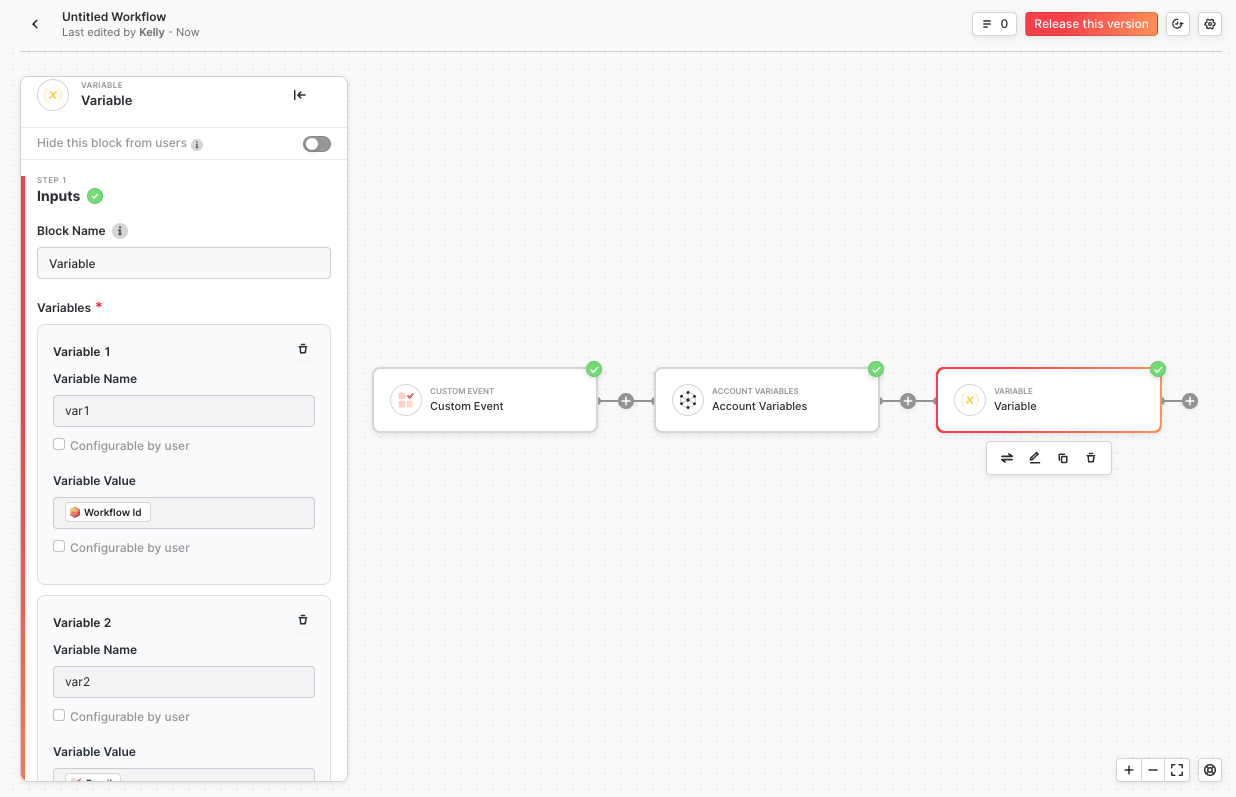Open workflow settings gear icon
The width and height of the screenshot is (1236, 797).
(x=1210, y=24)
